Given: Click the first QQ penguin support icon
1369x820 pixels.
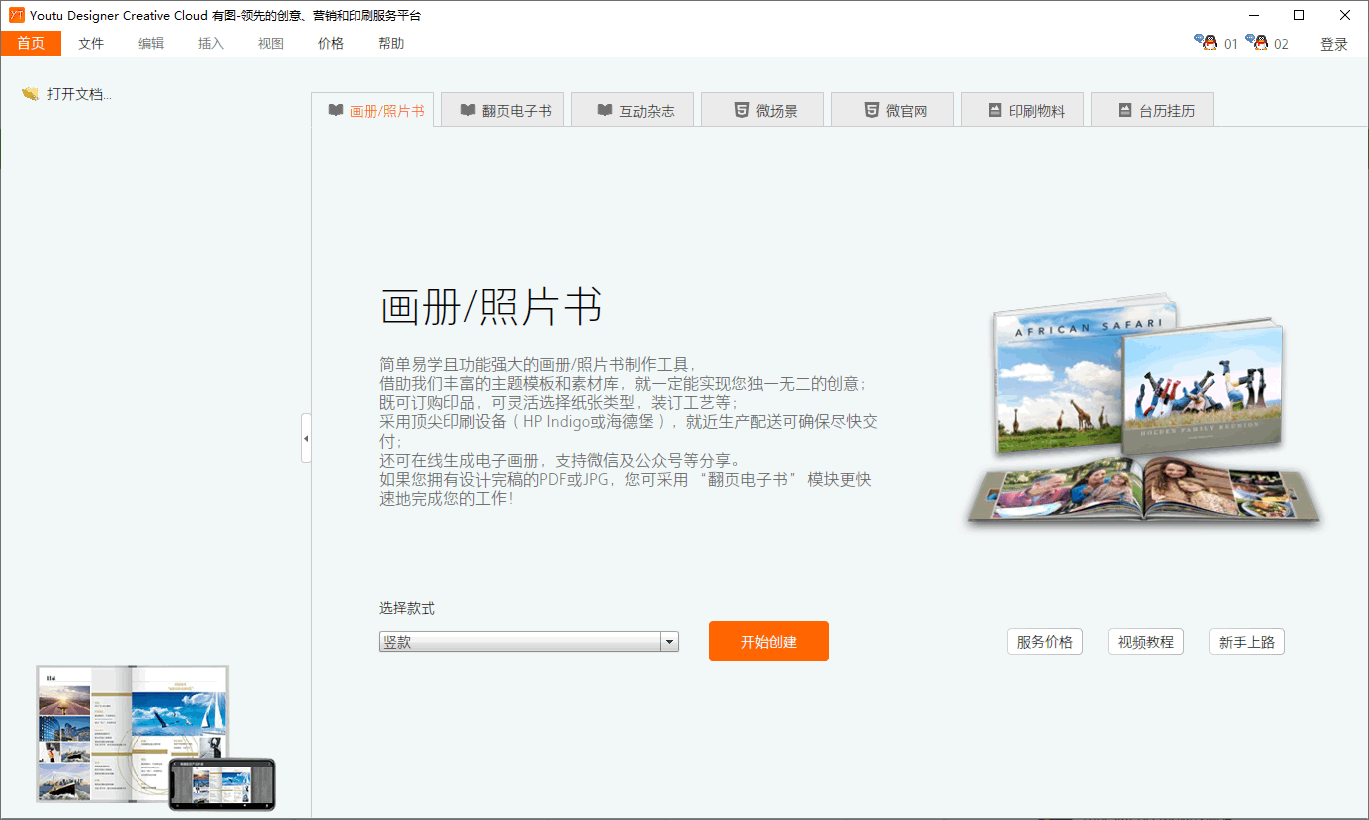Looking at the screenshot, I should (1206, 42).
